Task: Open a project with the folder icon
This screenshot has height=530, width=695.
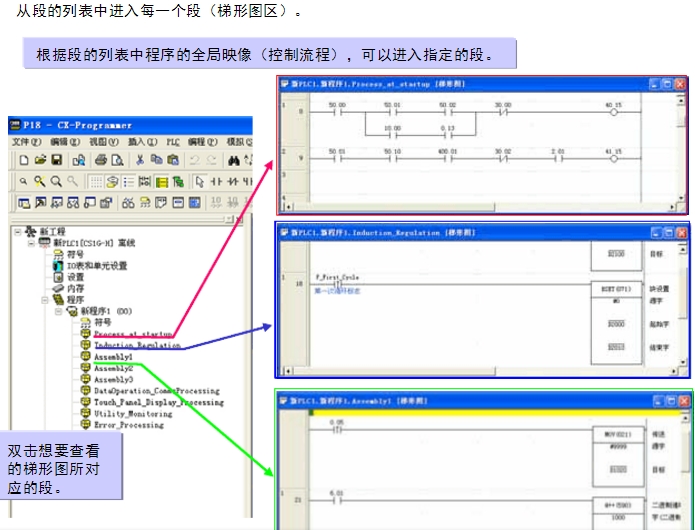Action: 40,160
